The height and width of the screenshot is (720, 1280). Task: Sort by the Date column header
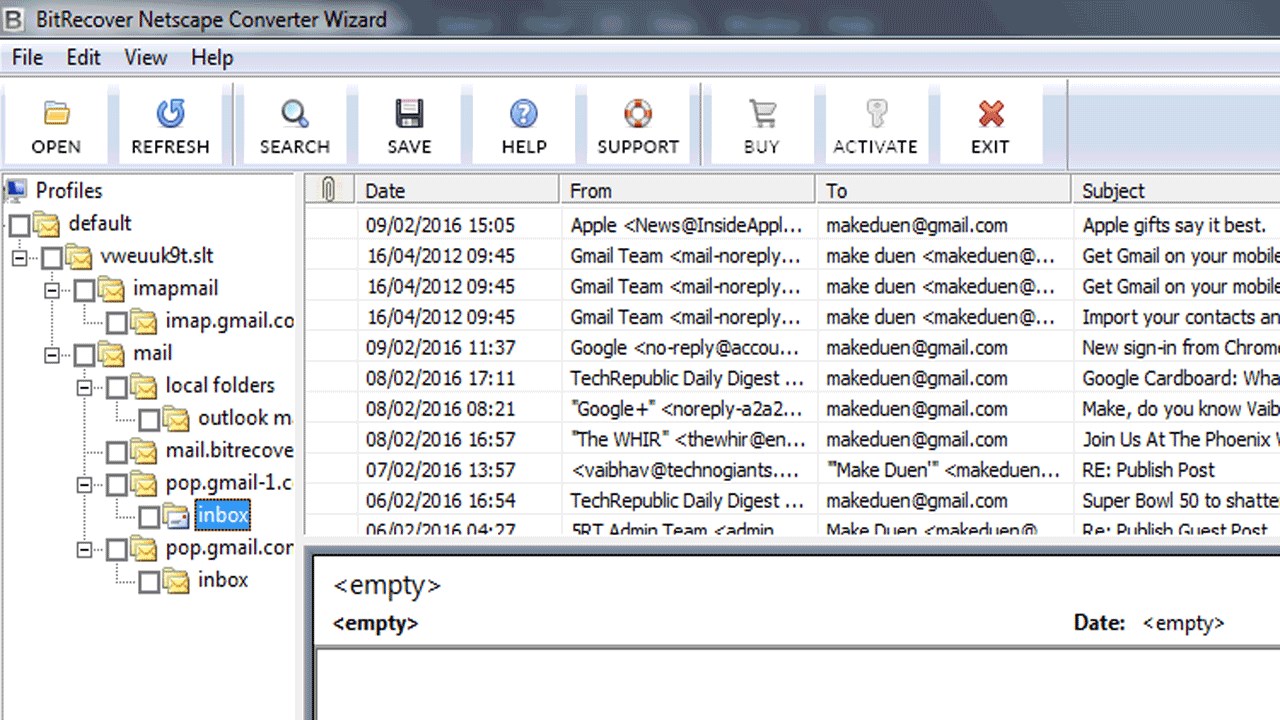(x=458, y=190)
